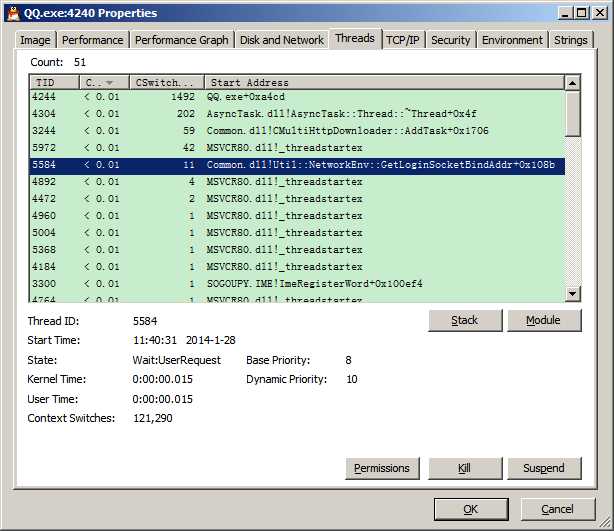Image resolution: width=614 pixels, height=531 pixels.
Task: Select thread 5368 row
Action: (x=297, y=249)
